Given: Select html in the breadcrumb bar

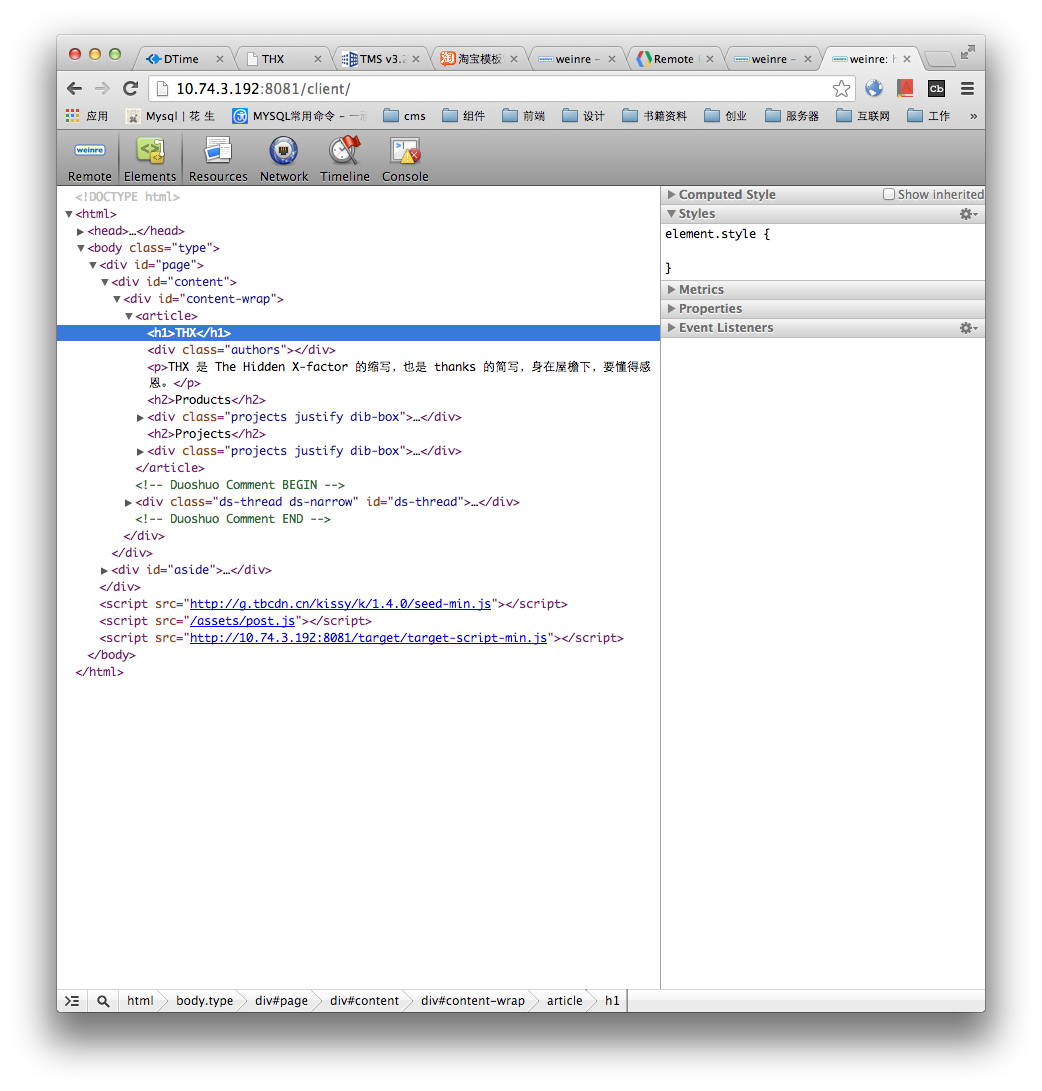Looking at the screenshot, I should pyautogui.click(x=140, y=1001).
